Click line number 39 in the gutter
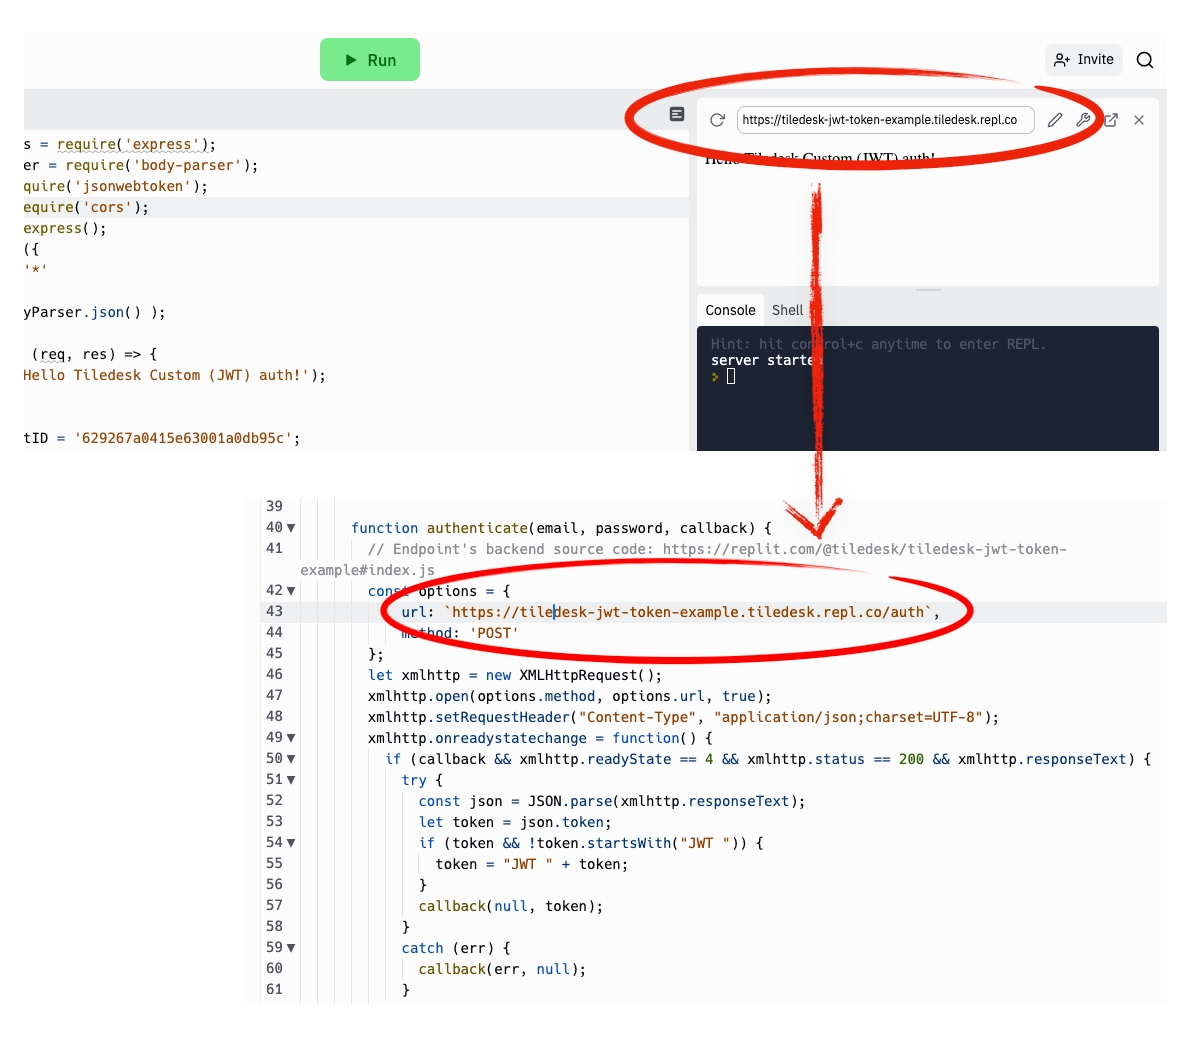1204x1045 pixels. (274, 507)
